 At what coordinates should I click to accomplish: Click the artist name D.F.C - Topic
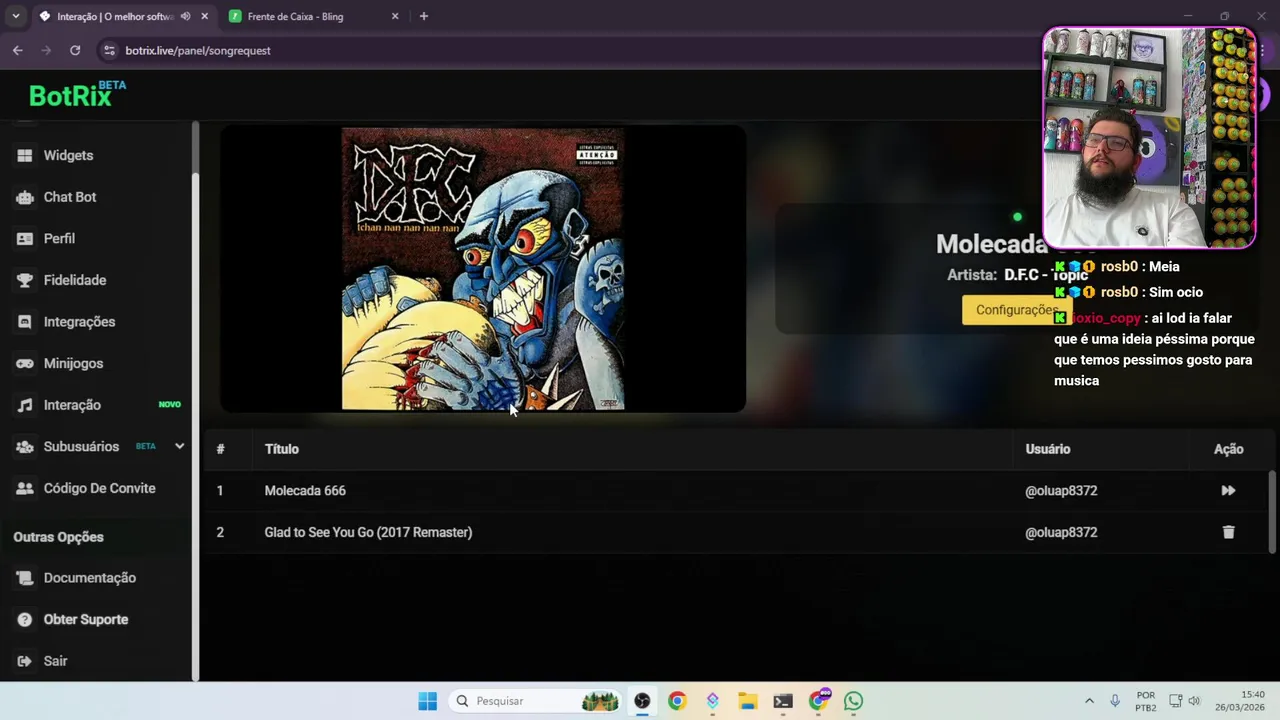pyautogui.click(x=1045, y=275)
